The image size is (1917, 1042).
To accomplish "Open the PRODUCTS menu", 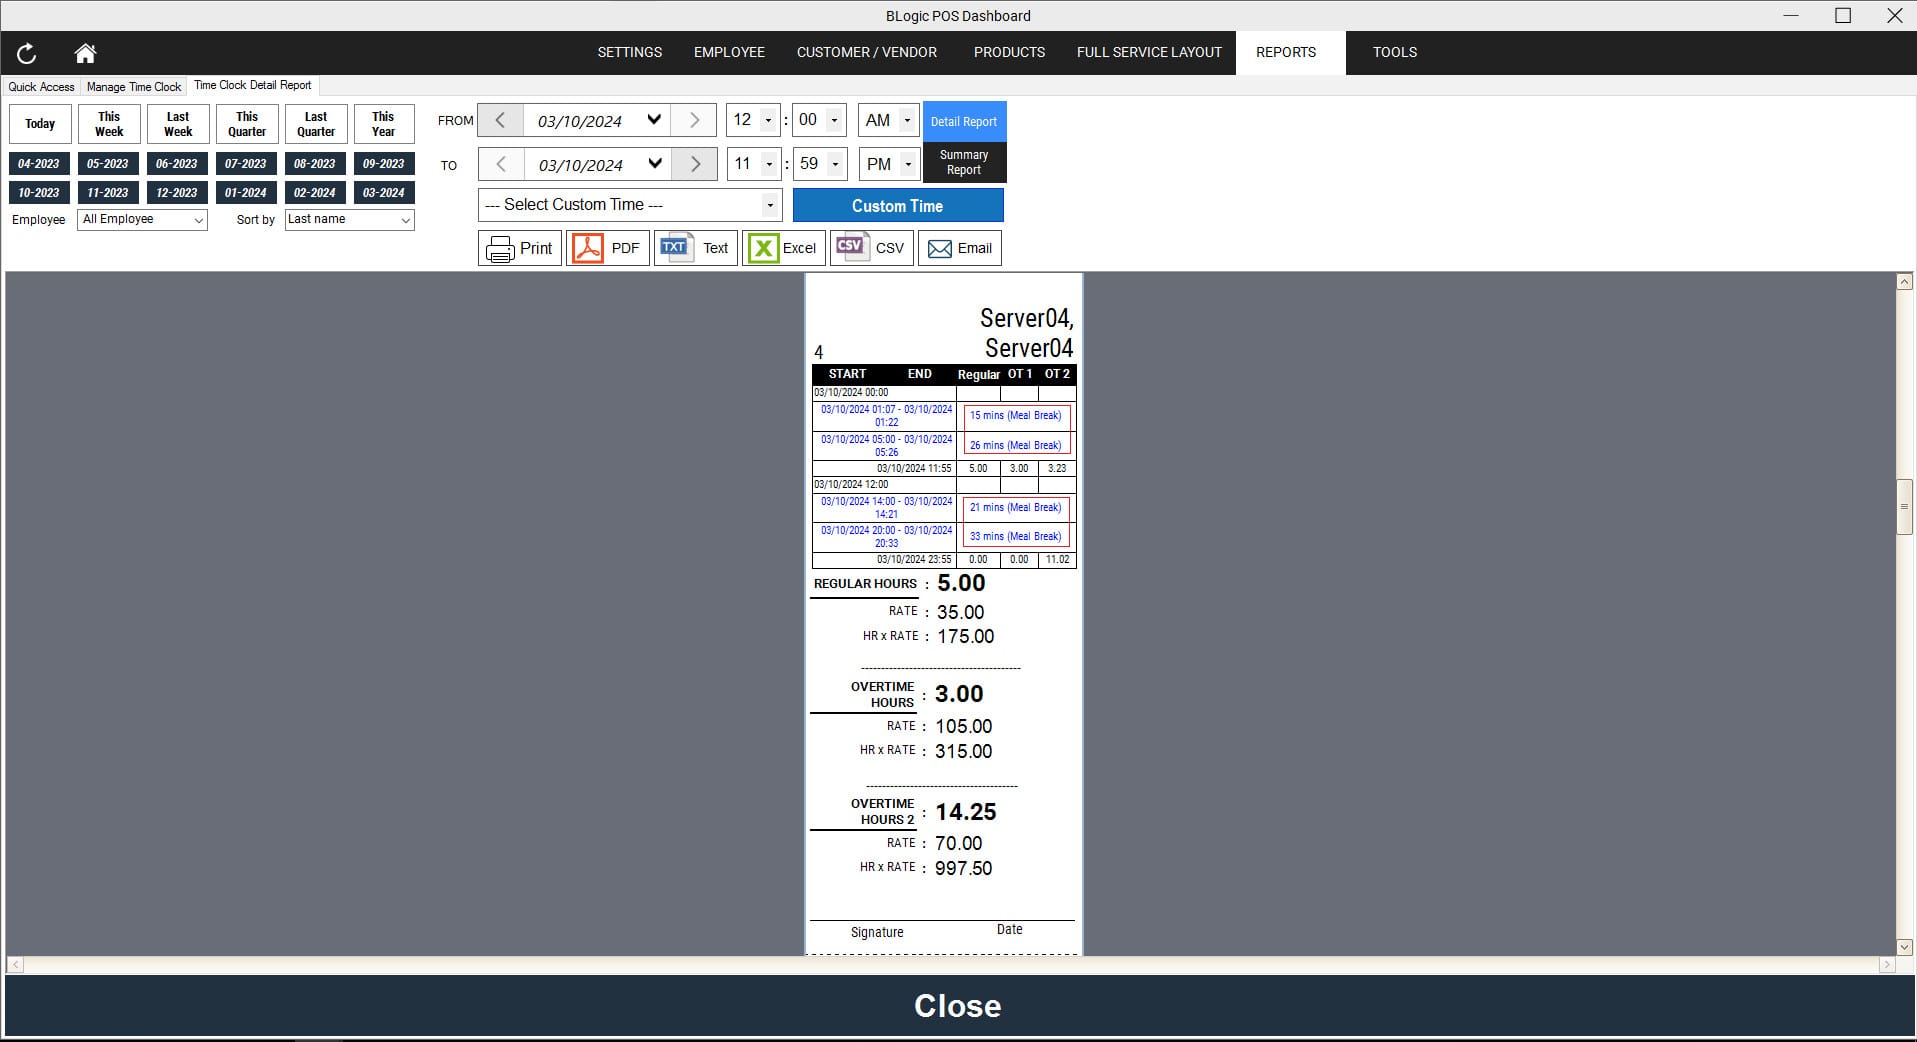I will tap(1009, 52).
